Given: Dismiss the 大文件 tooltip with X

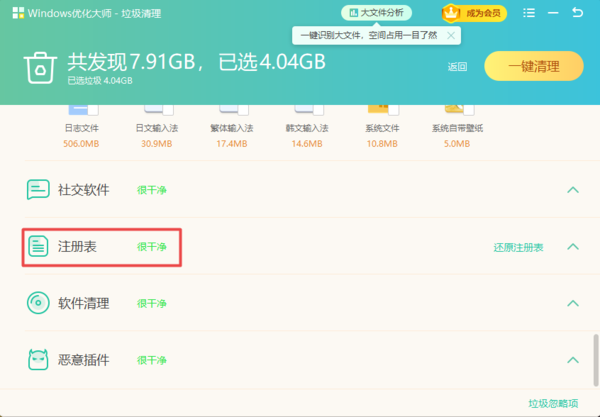Looking at the screenshot, I should point(452,35).
